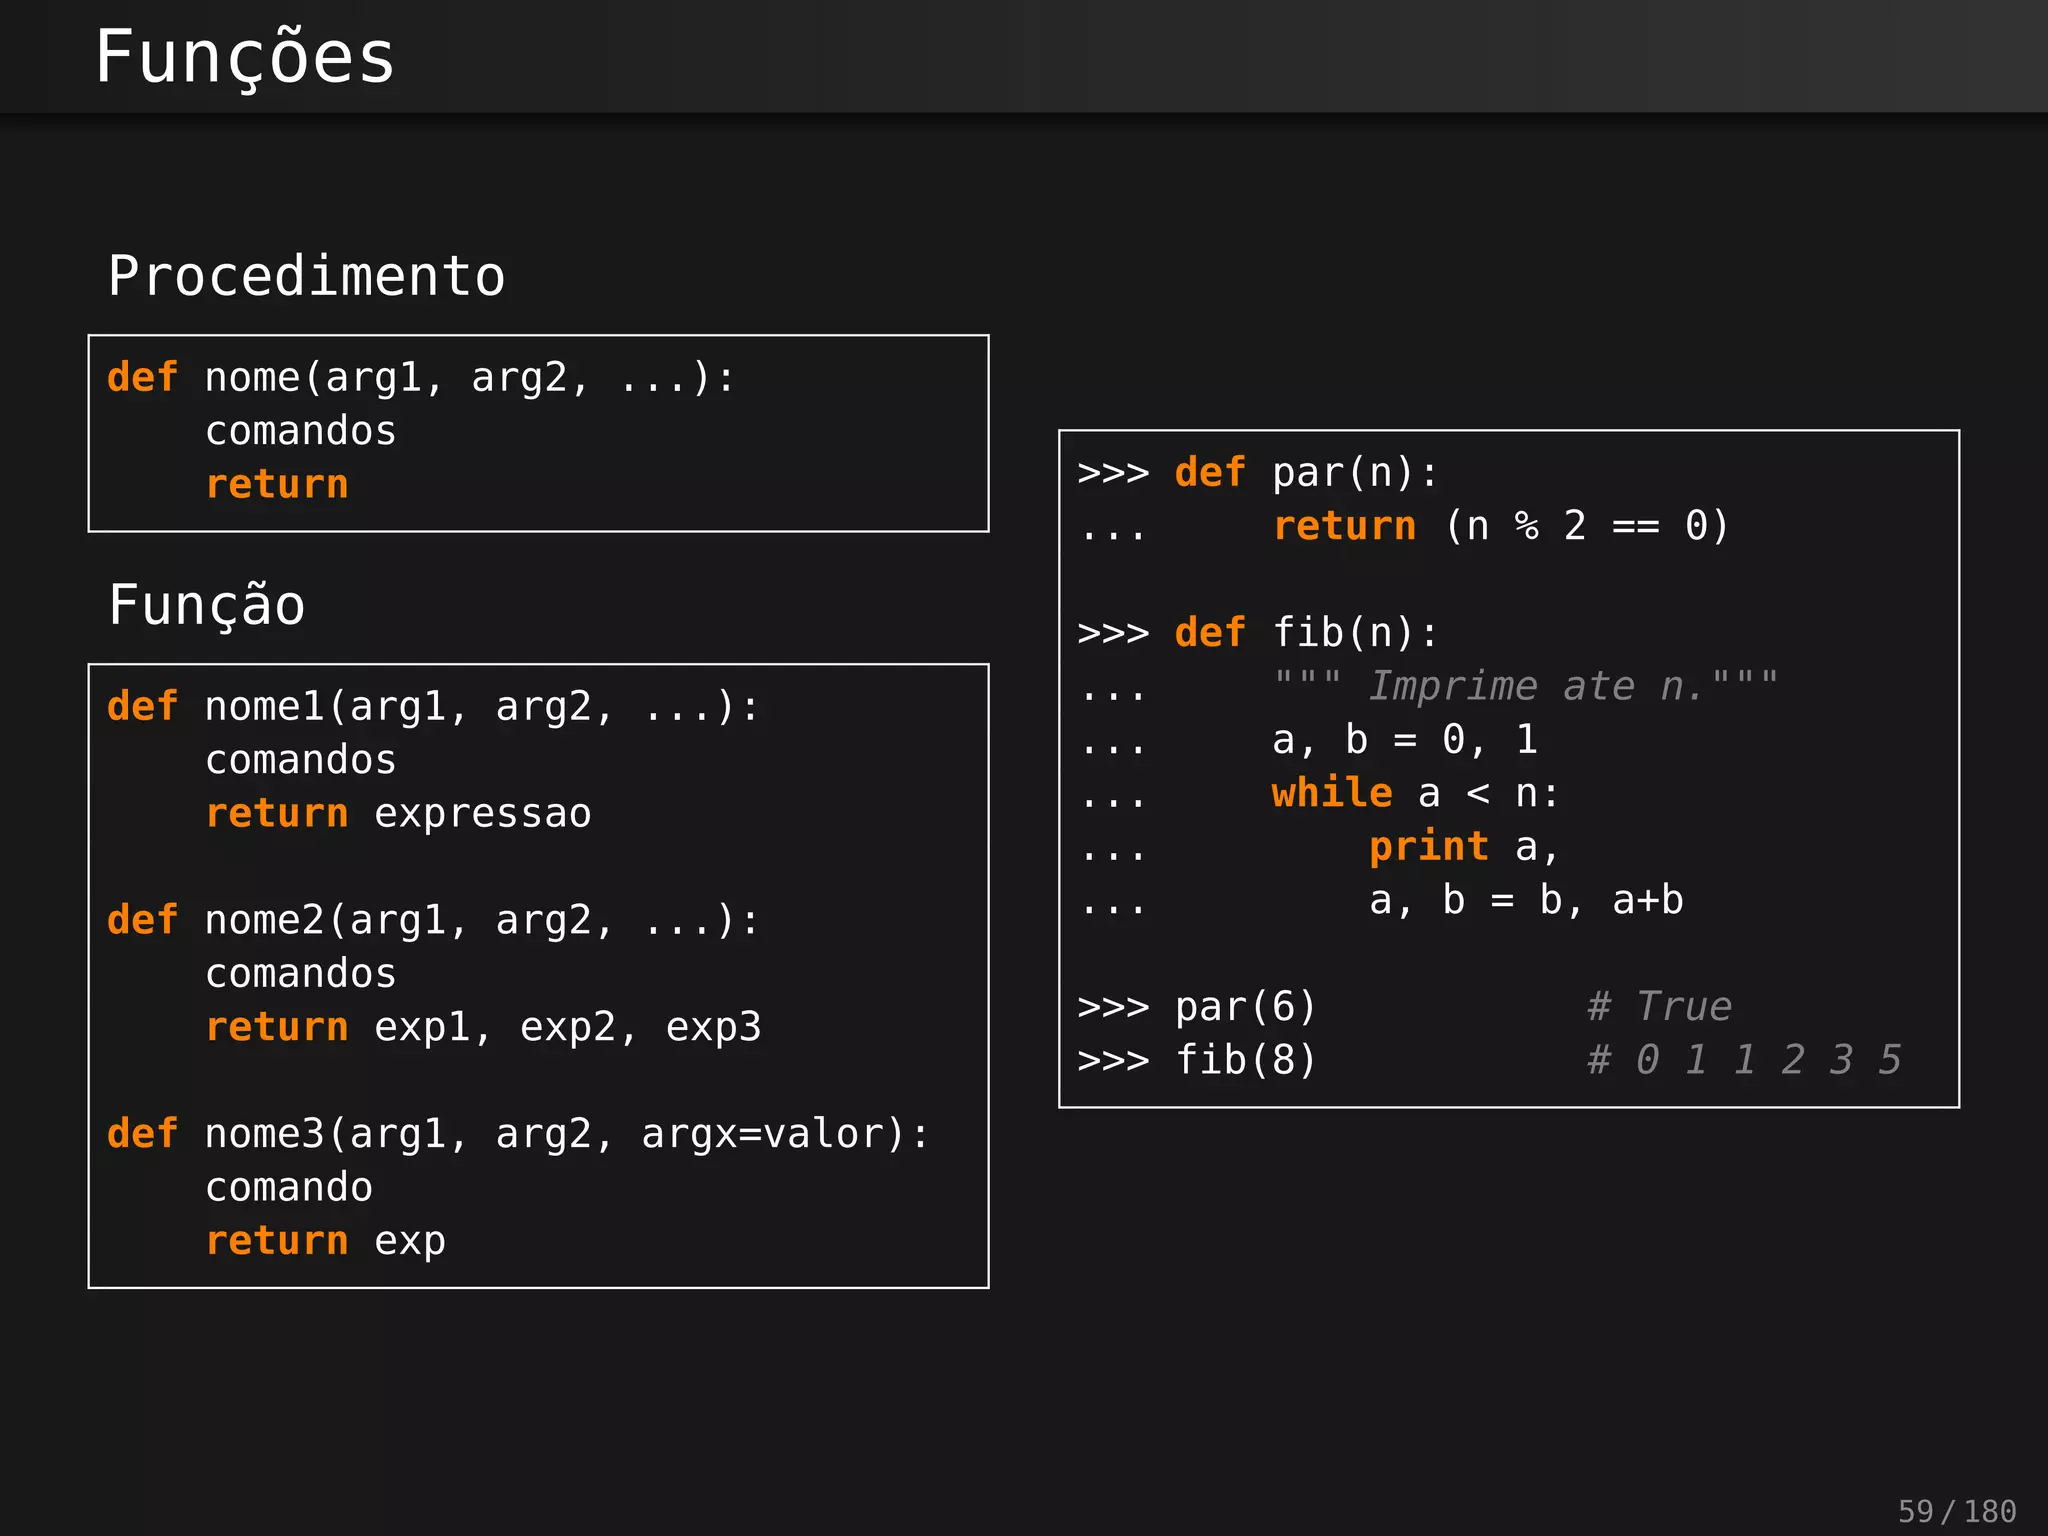2048x1536 pixels.
Task: Click the Procedimento heading
Action: (x=307, y=276)
